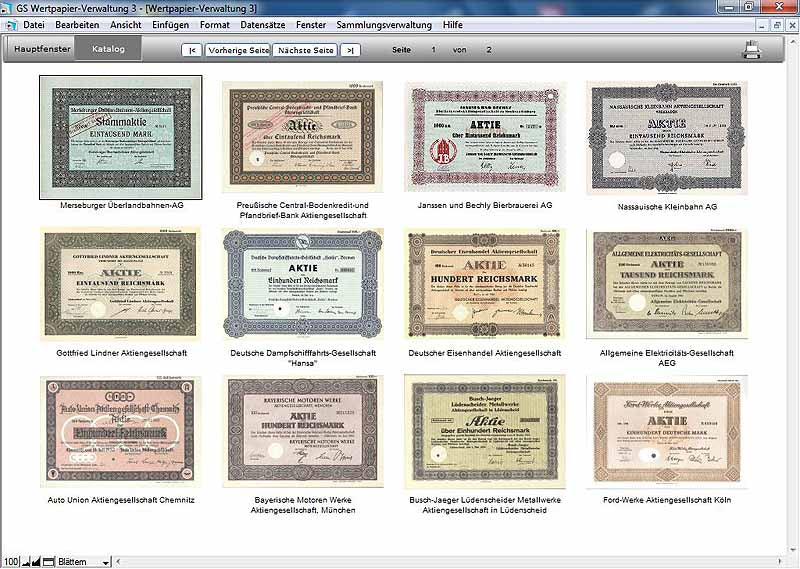Open the Datensätze menu
Image resolution: width=800 pixels, height=569 pixels.
point(262,23)
